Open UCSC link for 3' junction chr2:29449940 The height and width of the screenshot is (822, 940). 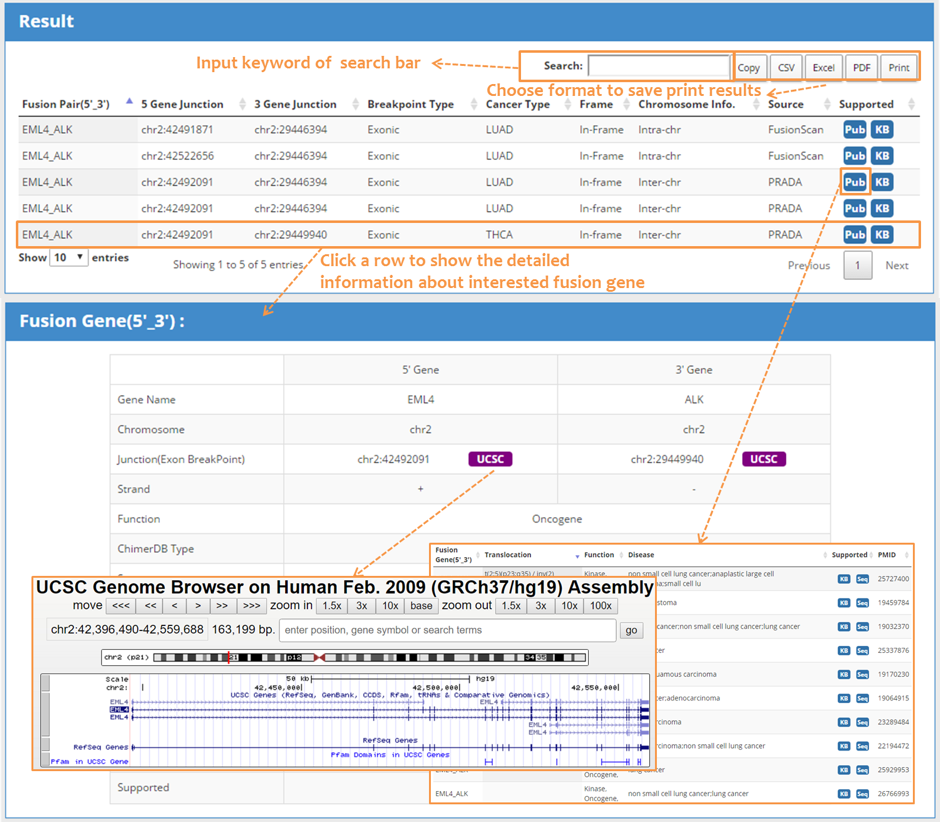pos(764,459)
